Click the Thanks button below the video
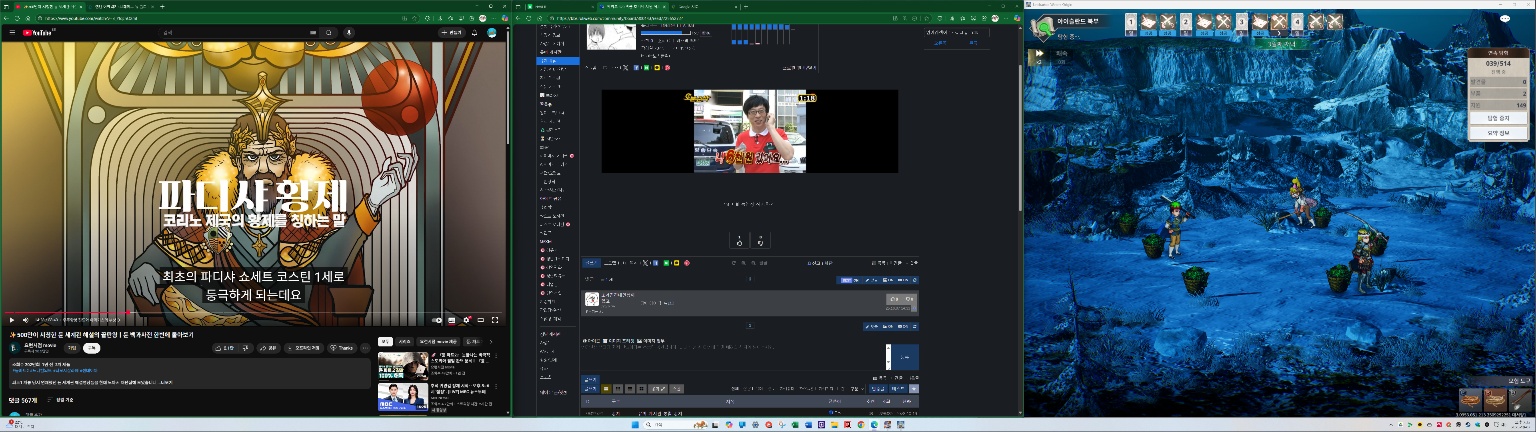 (341, 348)
